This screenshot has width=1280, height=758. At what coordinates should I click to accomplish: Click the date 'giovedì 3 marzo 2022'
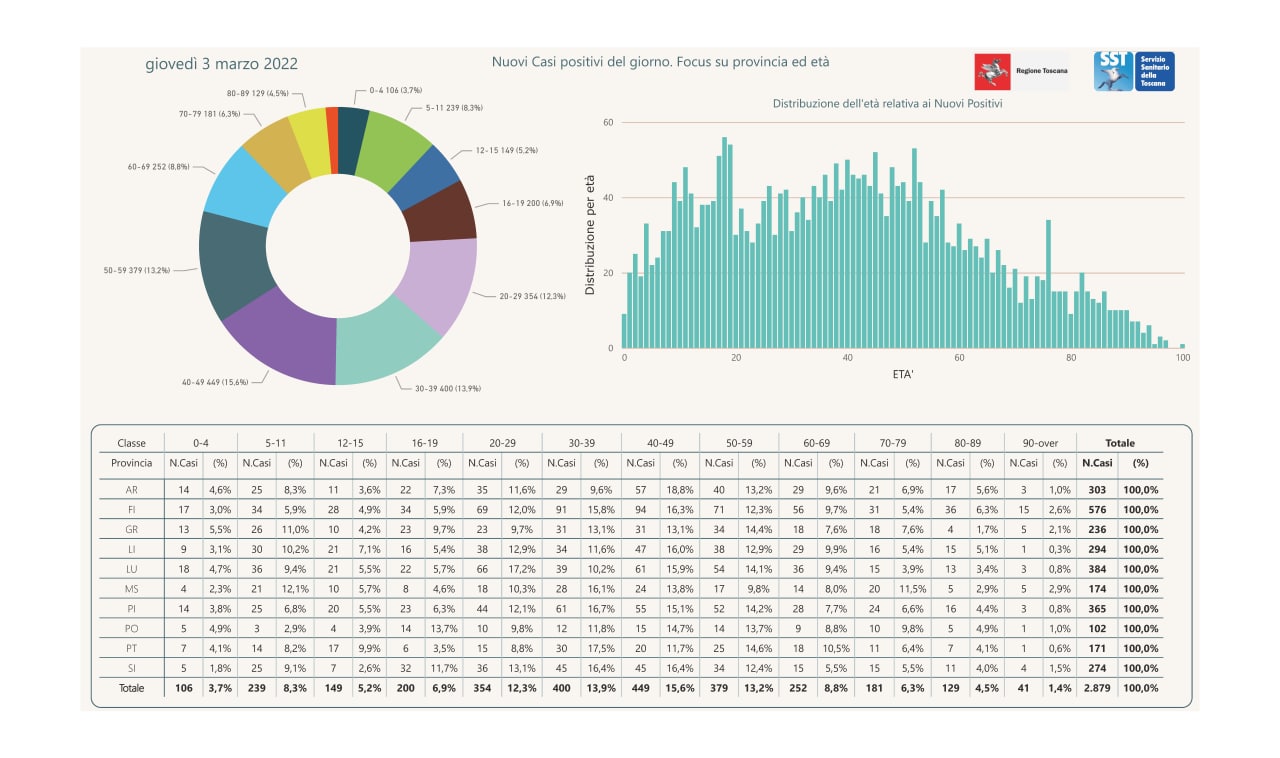coord(221,64)
